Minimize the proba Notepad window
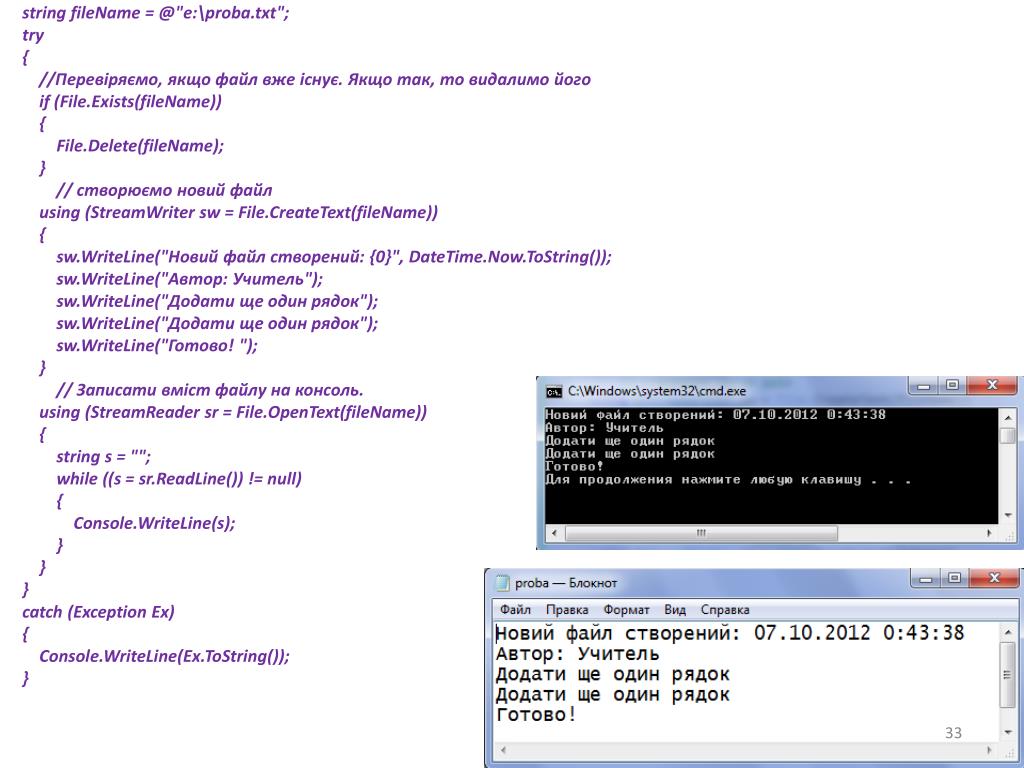Screen dimensions: 1024x768 click(x=925, y=578)
